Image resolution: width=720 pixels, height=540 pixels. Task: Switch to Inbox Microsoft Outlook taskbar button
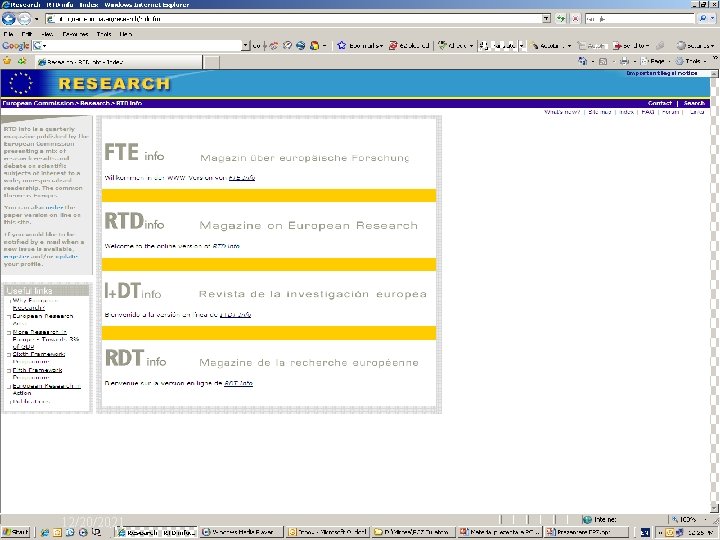click(x=328, y=532)
